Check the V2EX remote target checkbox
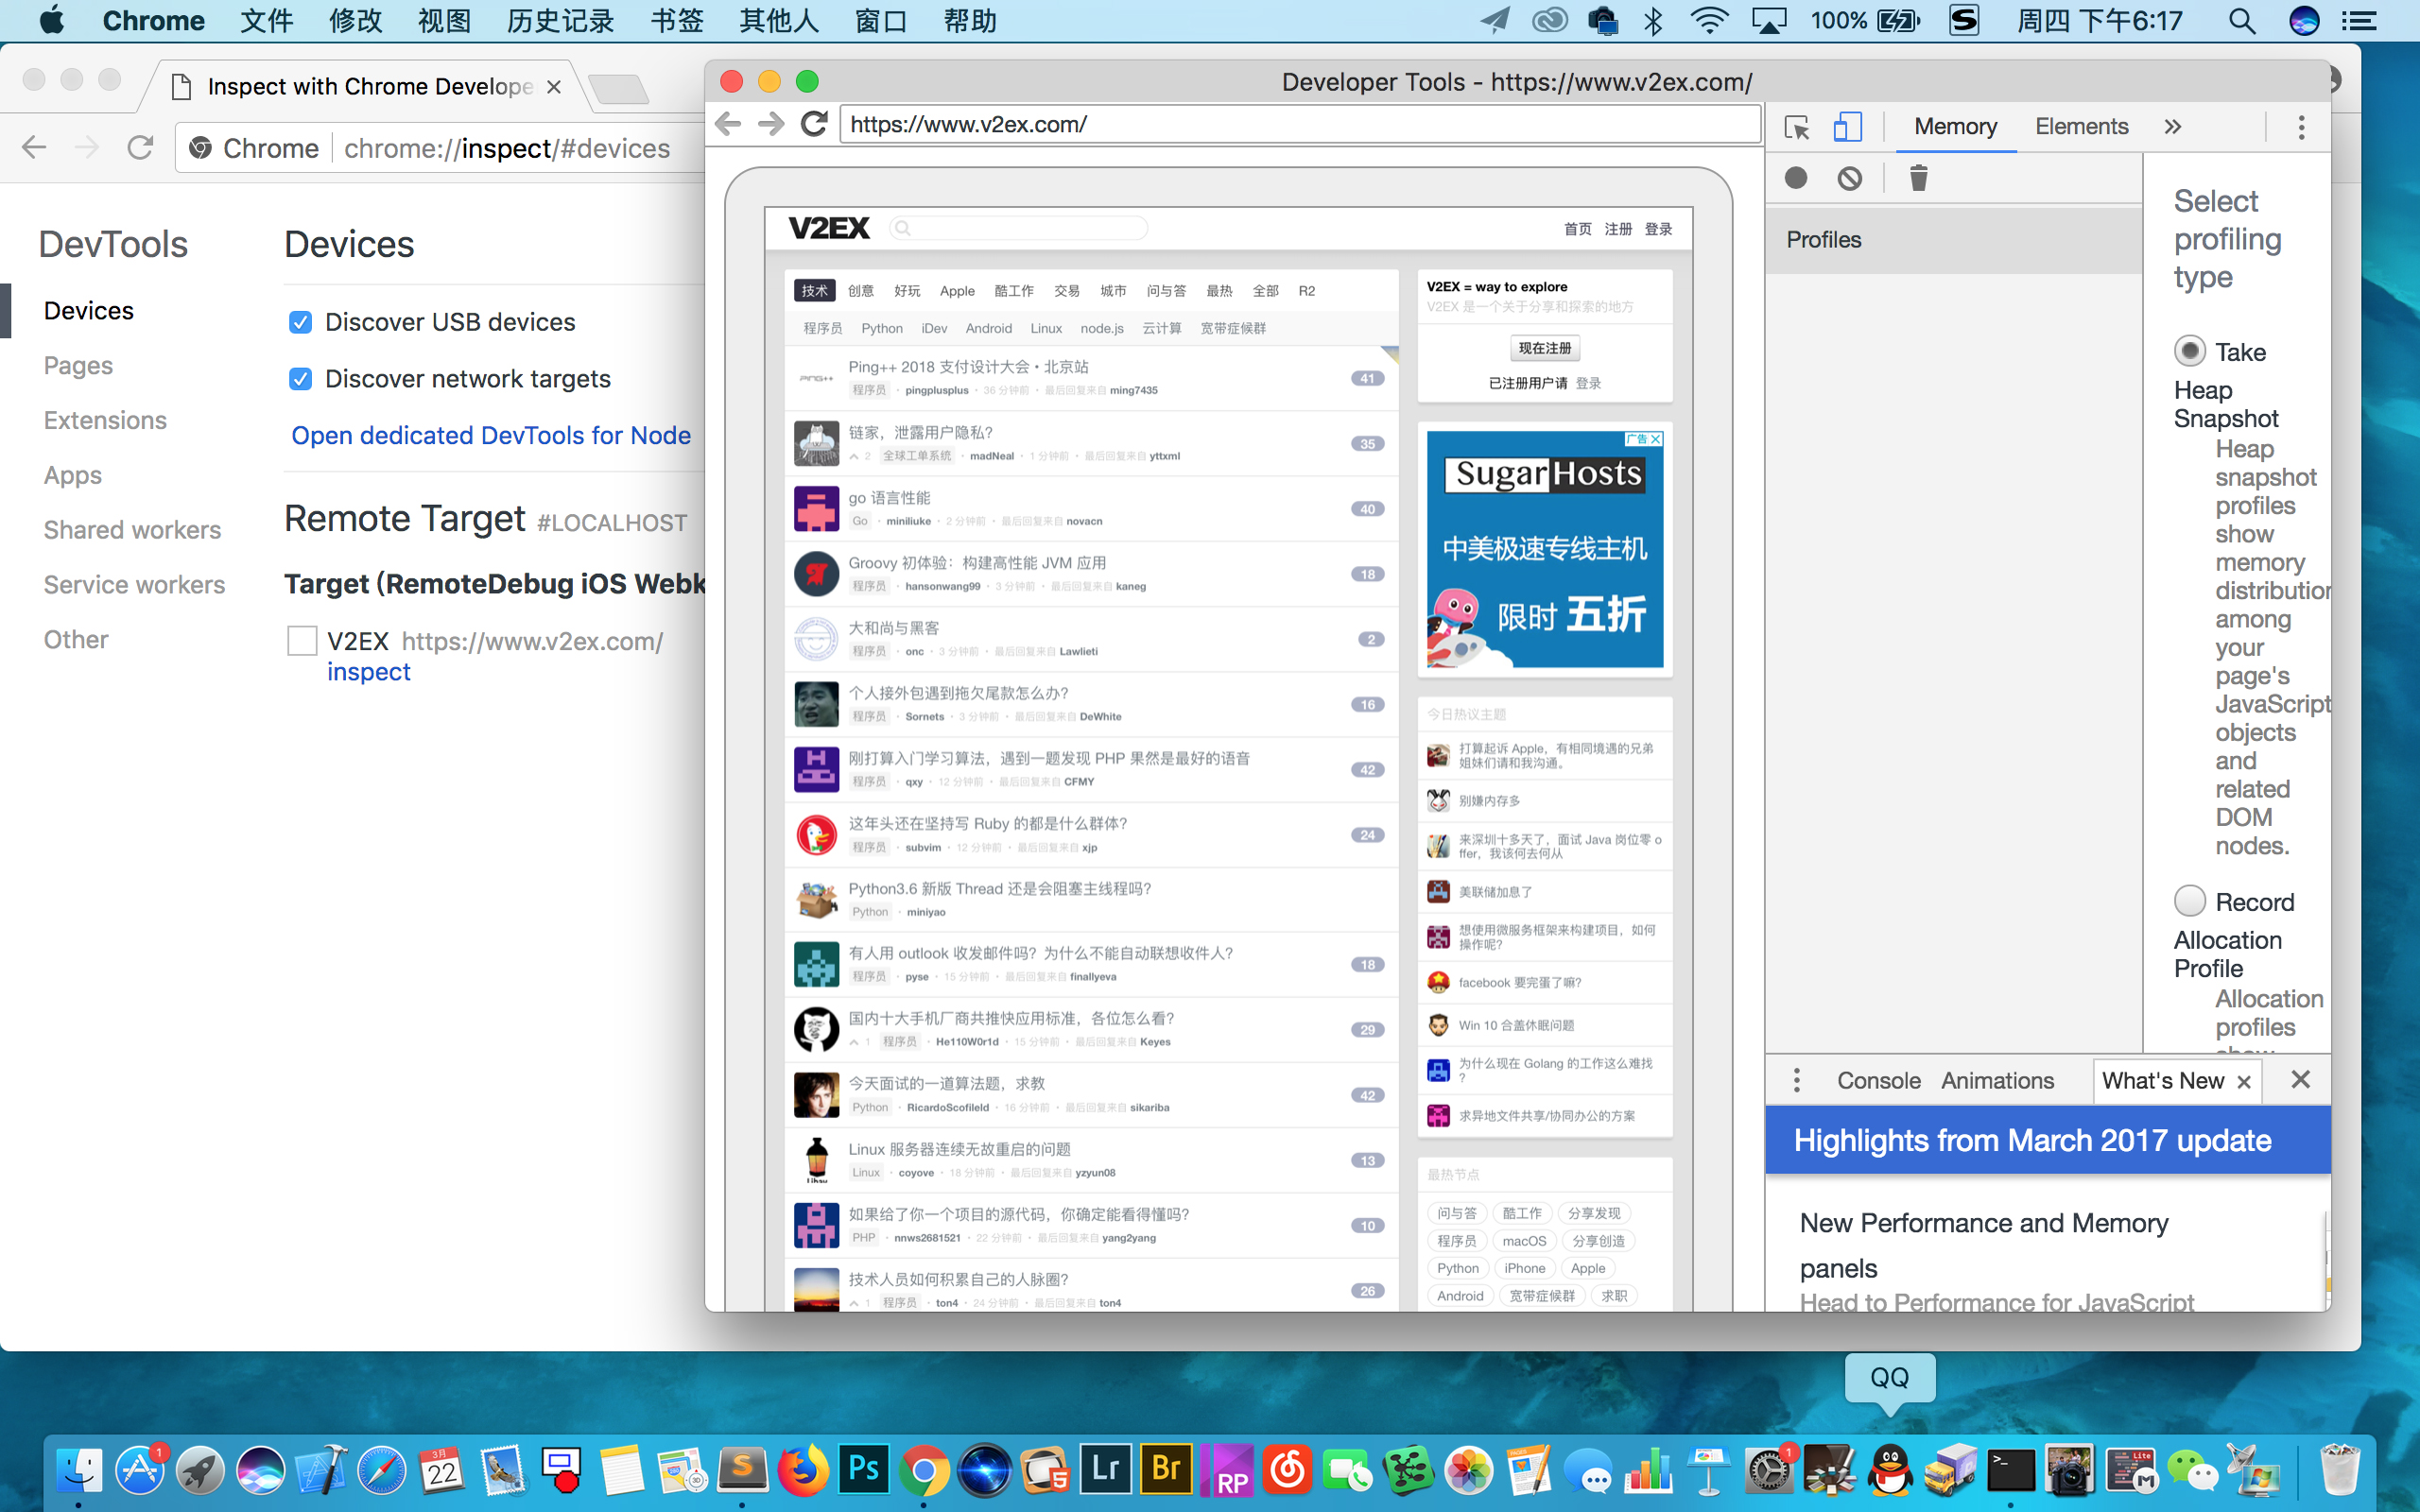 [x=302, y=641]
